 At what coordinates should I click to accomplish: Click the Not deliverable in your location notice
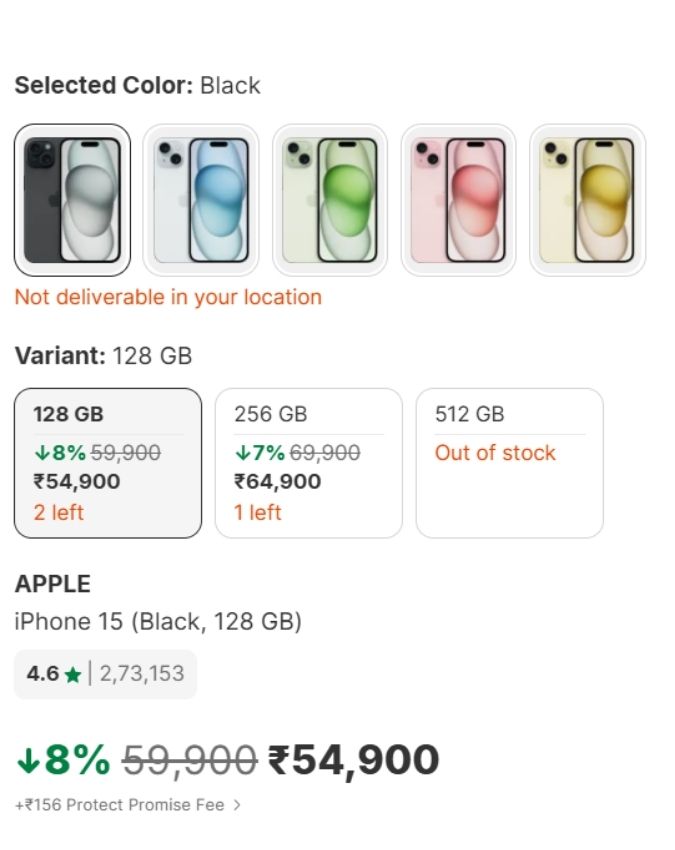tap(168, 297)
